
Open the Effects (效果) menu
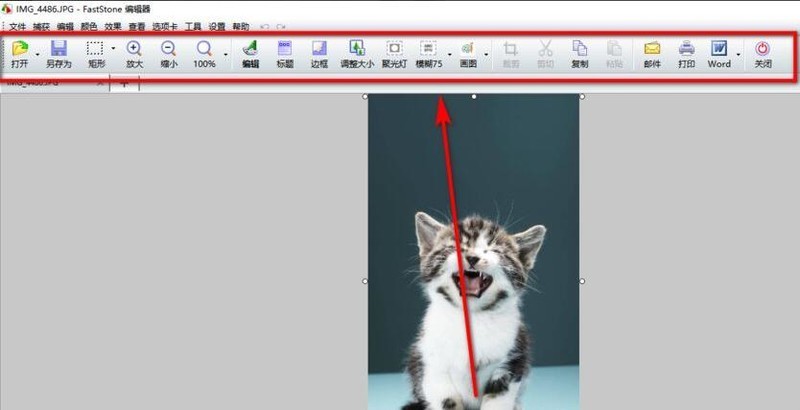tap(113, 27)
